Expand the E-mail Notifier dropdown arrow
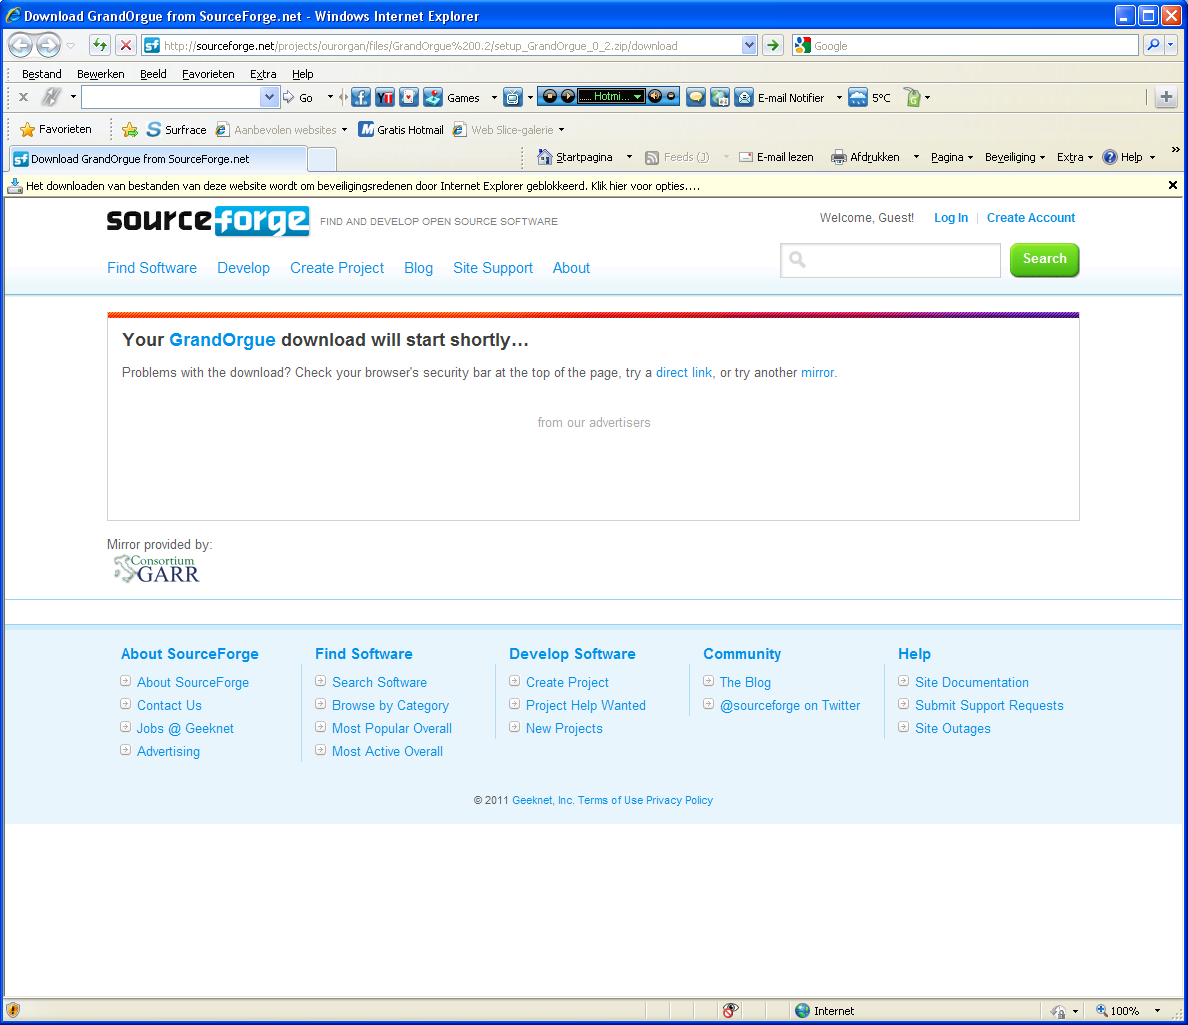1188x1025 pixels. point(839,97)
